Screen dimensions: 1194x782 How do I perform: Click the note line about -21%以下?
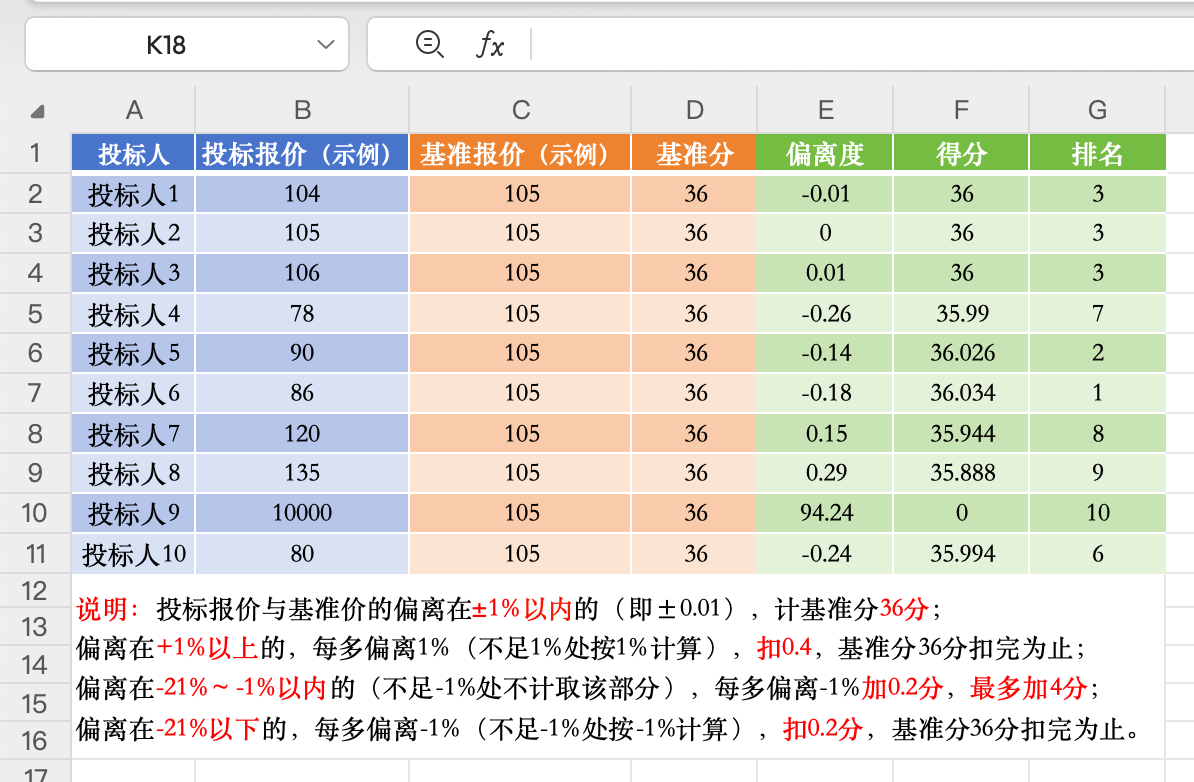click(608, 729)
